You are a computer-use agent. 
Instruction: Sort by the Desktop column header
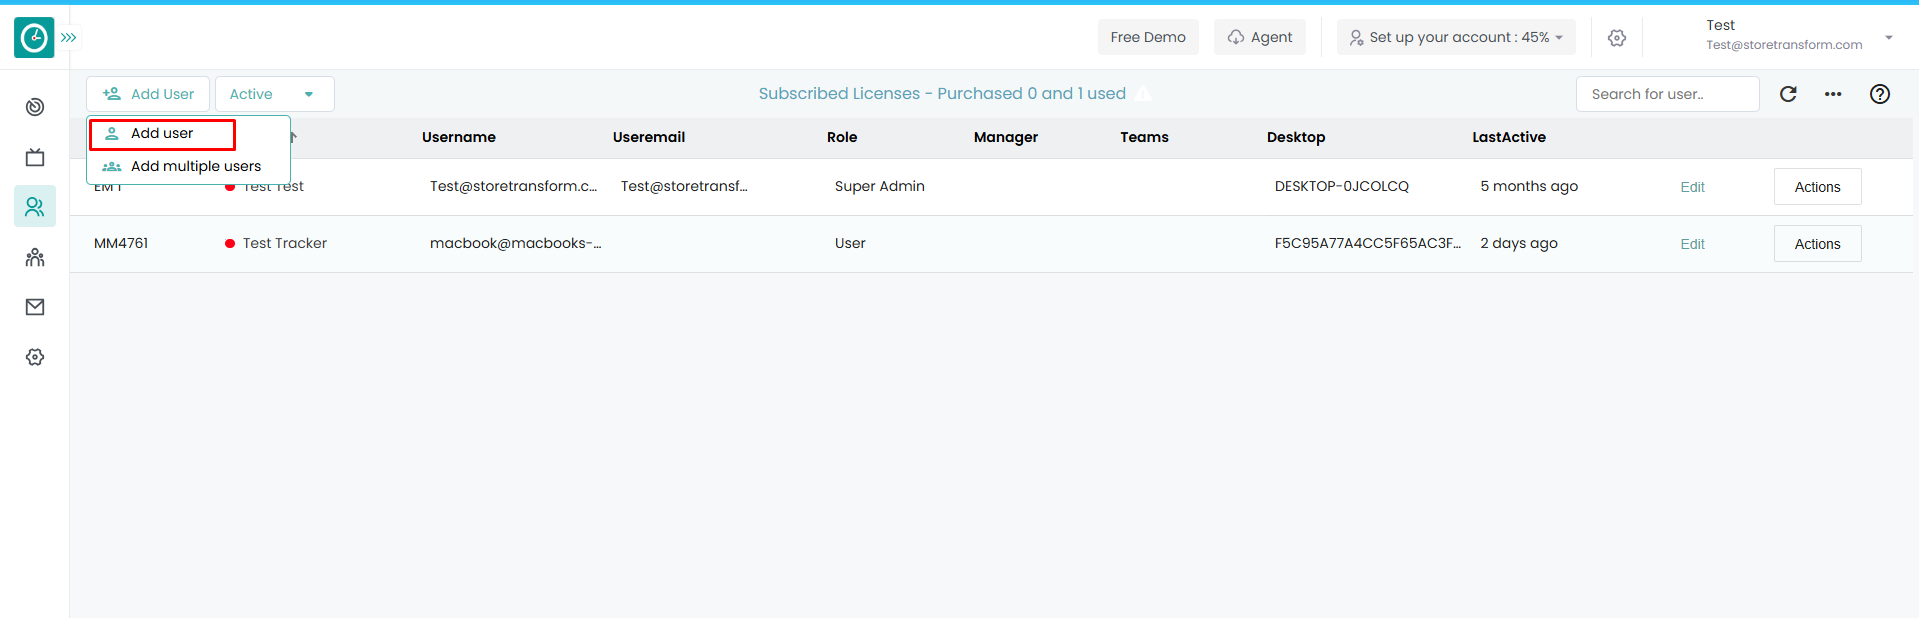pos(1296,137)
